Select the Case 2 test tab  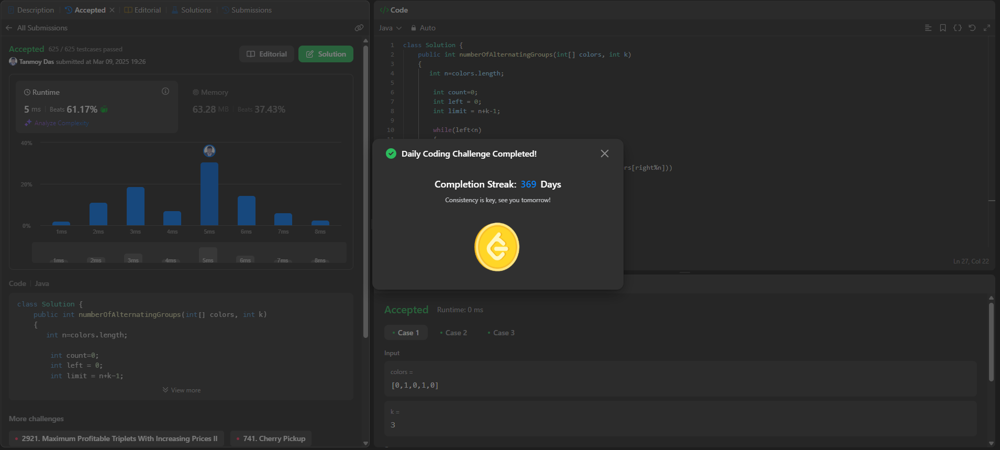tap(453, 332)
